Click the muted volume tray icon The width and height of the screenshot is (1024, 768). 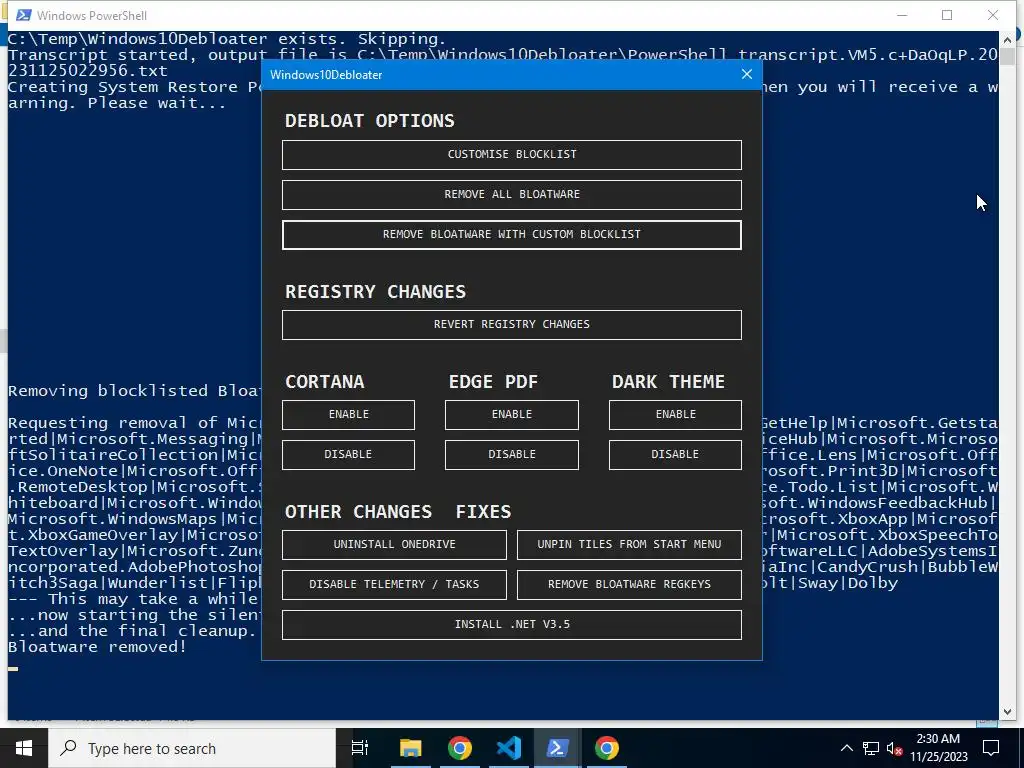click(x=894, y=748)
